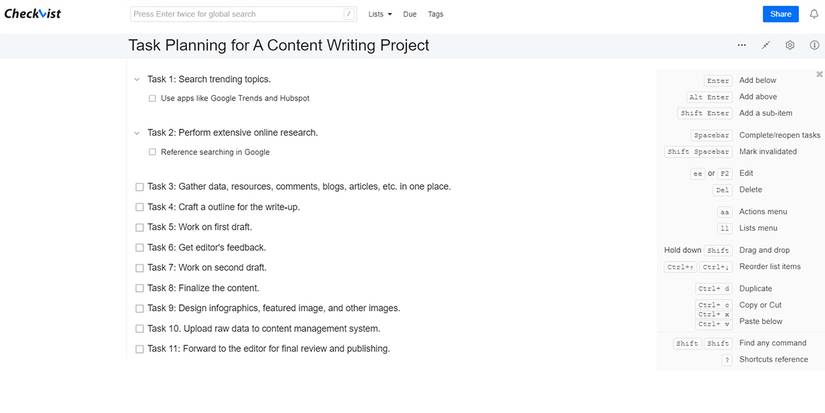The image size is (825, 413).
Task: Check off Task 3: Gather data item
Action: tap(139, 187)
